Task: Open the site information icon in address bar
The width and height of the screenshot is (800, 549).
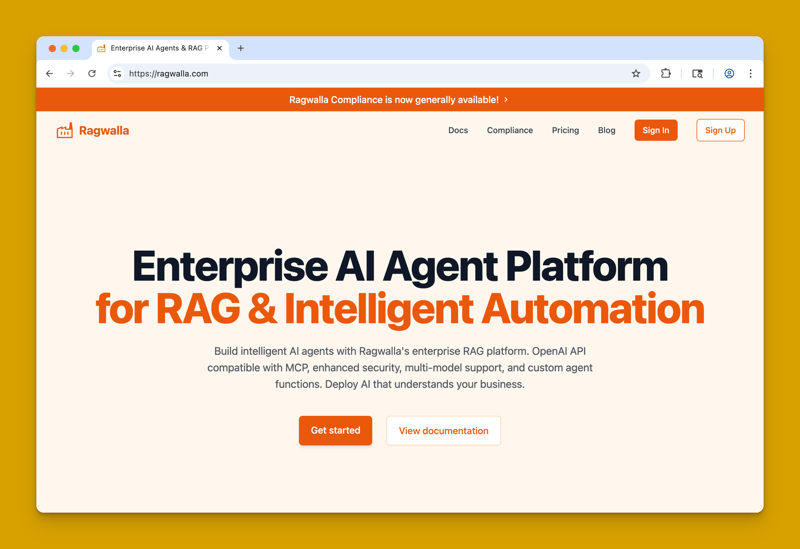Action: click(117, 73)
